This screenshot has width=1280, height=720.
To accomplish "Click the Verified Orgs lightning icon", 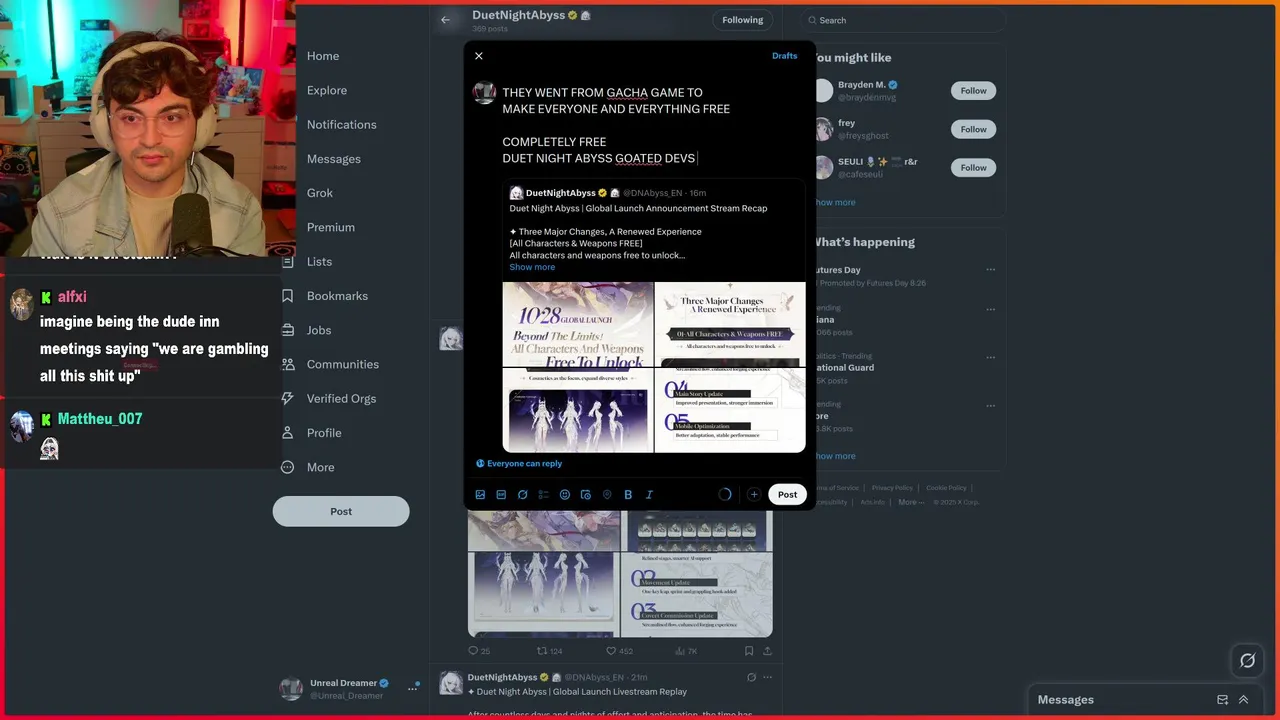I will [x=288, y=398].
